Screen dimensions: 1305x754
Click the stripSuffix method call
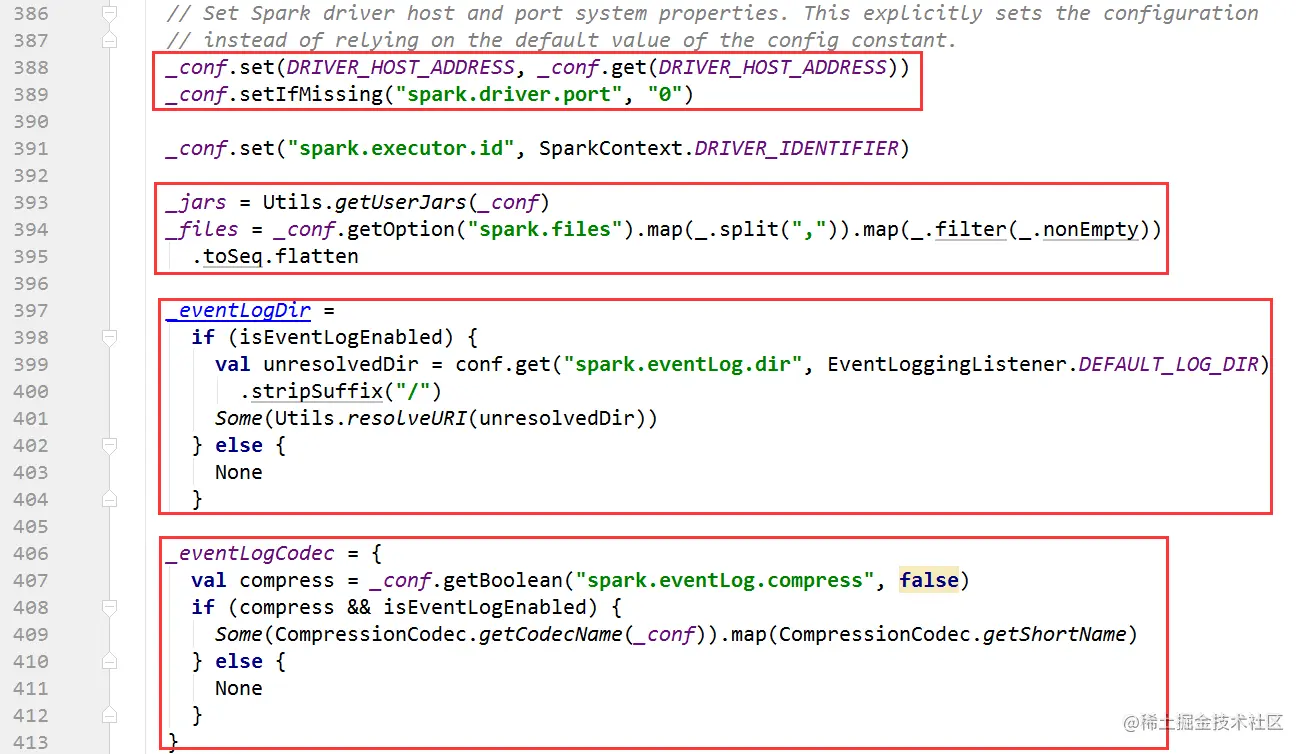317,392
